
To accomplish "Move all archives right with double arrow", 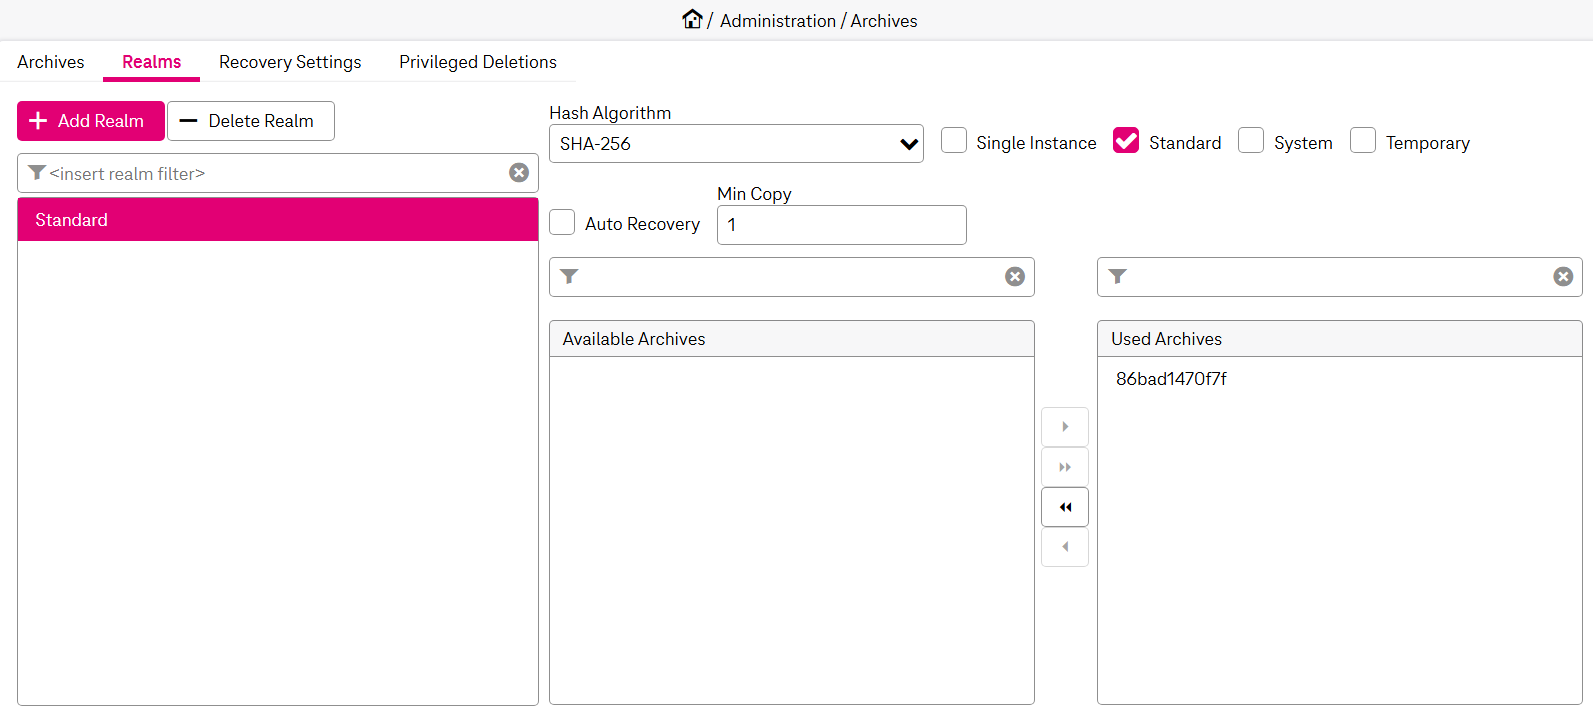I will (1065, 467).
